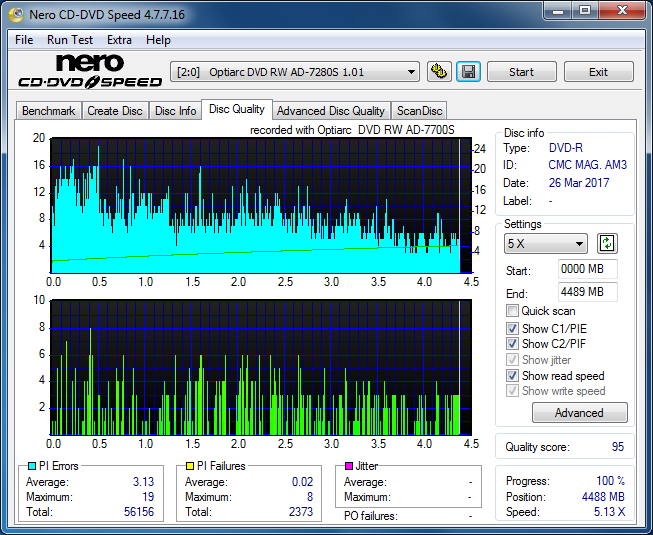Open the Extra menu

[x=119, y=40]
